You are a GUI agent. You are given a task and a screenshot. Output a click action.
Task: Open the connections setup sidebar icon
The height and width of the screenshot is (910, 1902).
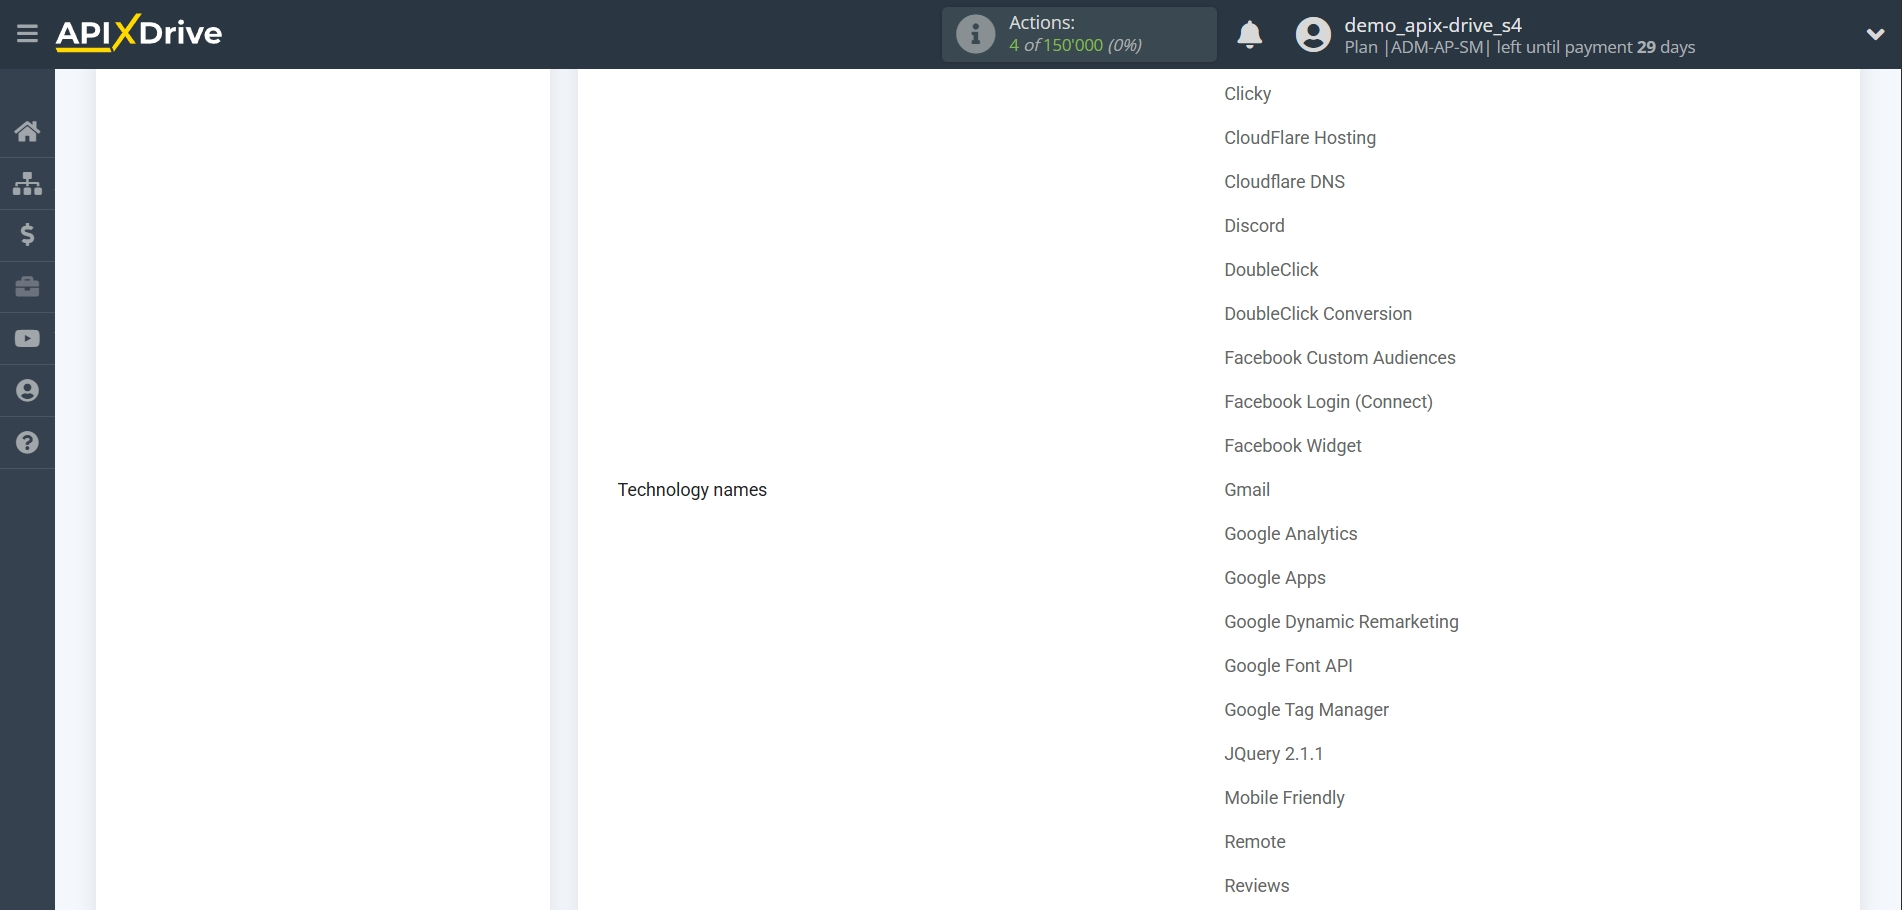coord(27,183)
